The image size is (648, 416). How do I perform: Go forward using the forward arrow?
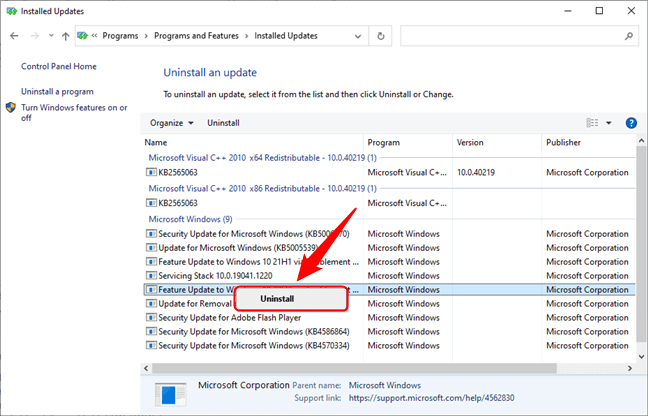click(x=35, y=36)
